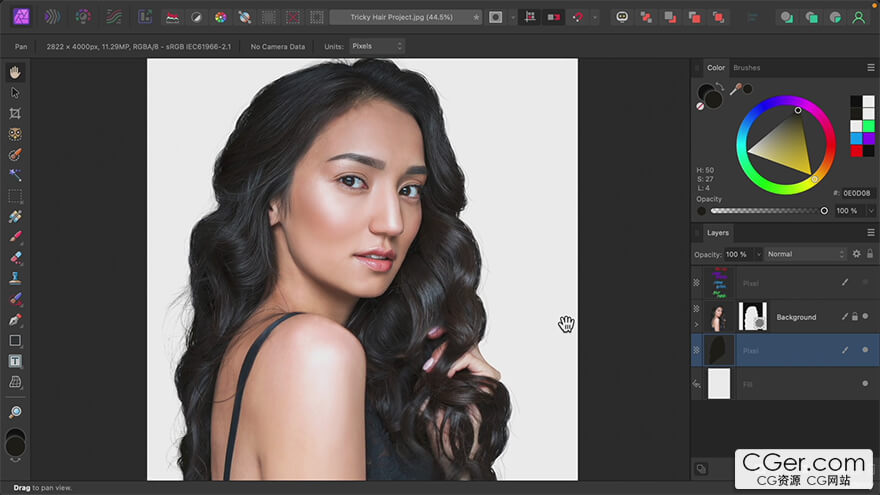Viewport: 880px width, 495px height.
Task: Click the hex color input field
Action: [x=857, y=194]
